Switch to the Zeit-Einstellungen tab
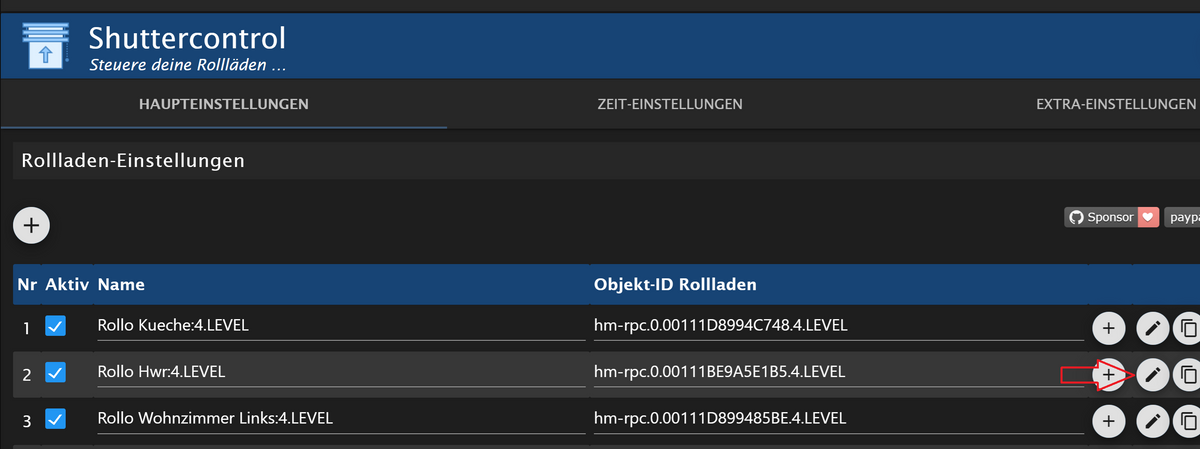Screen dimensions: 1200x449 tap(669, 104)
